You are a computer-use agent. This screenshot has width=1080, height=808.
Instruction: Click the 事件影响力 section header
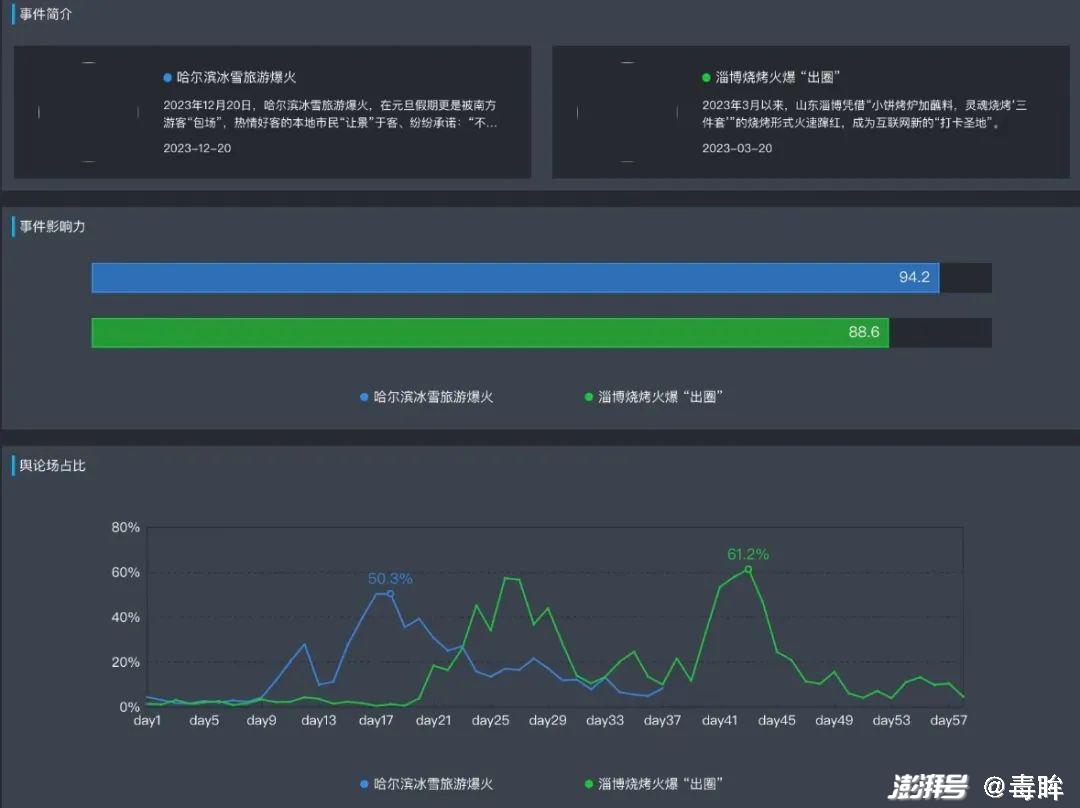click(52, 227)
